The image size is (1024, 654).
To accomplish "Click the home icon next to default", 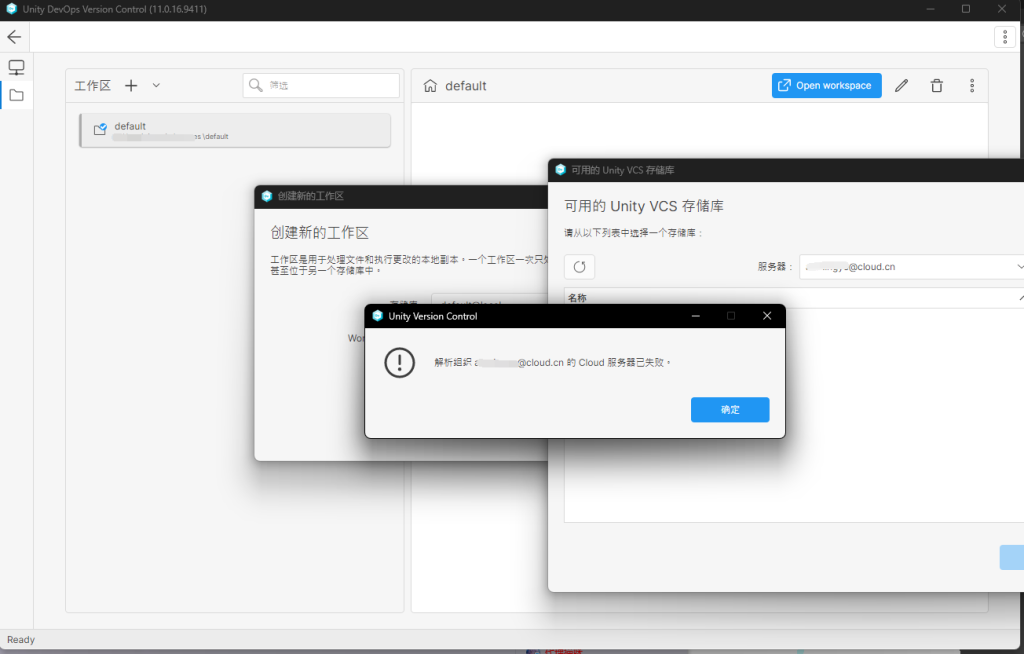I will (430, 86).
